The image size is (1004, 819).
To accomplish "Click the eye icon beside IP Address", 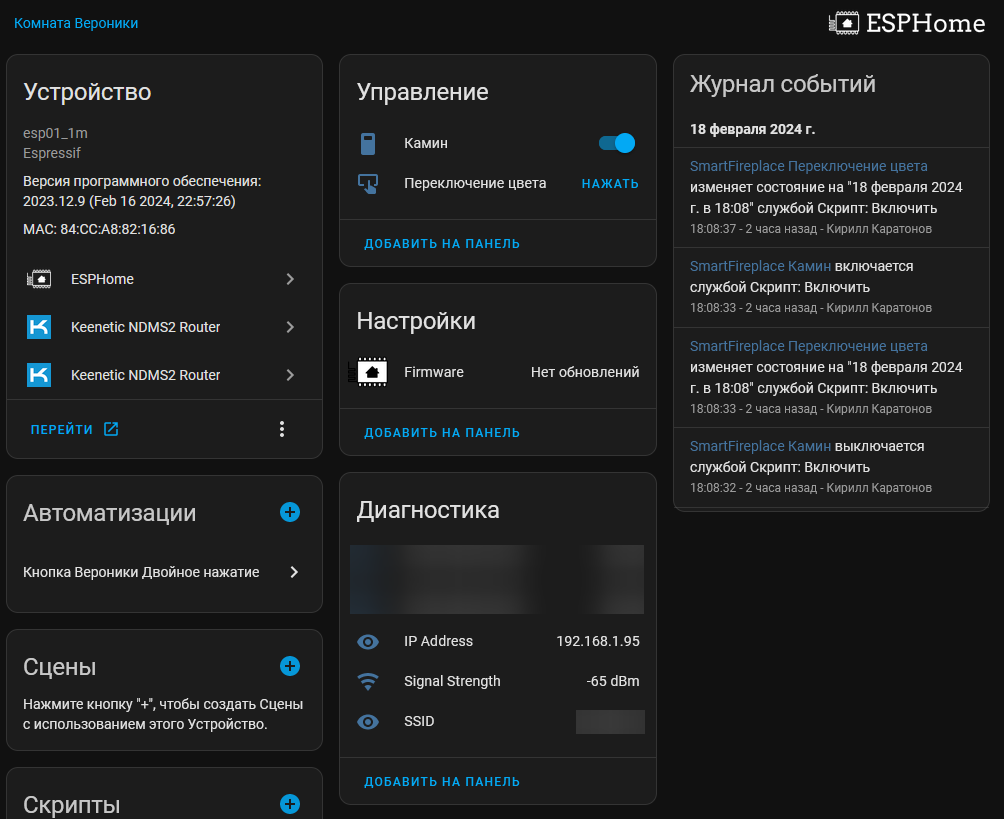I will pos(368,642).
